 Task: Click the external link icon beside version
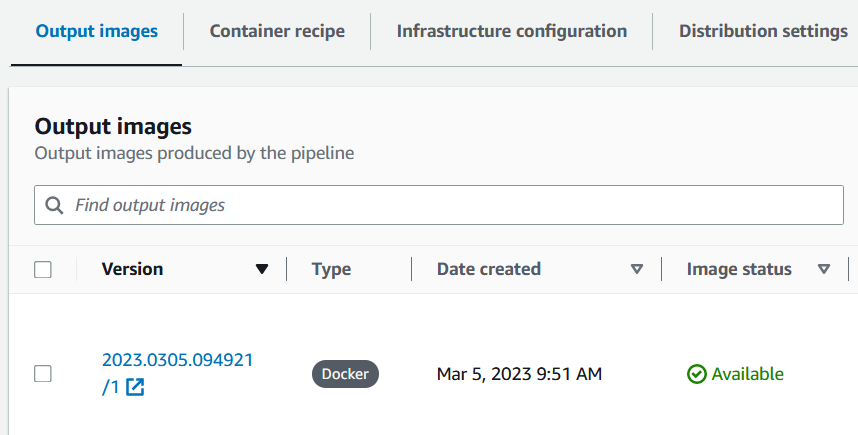(135, 388)
